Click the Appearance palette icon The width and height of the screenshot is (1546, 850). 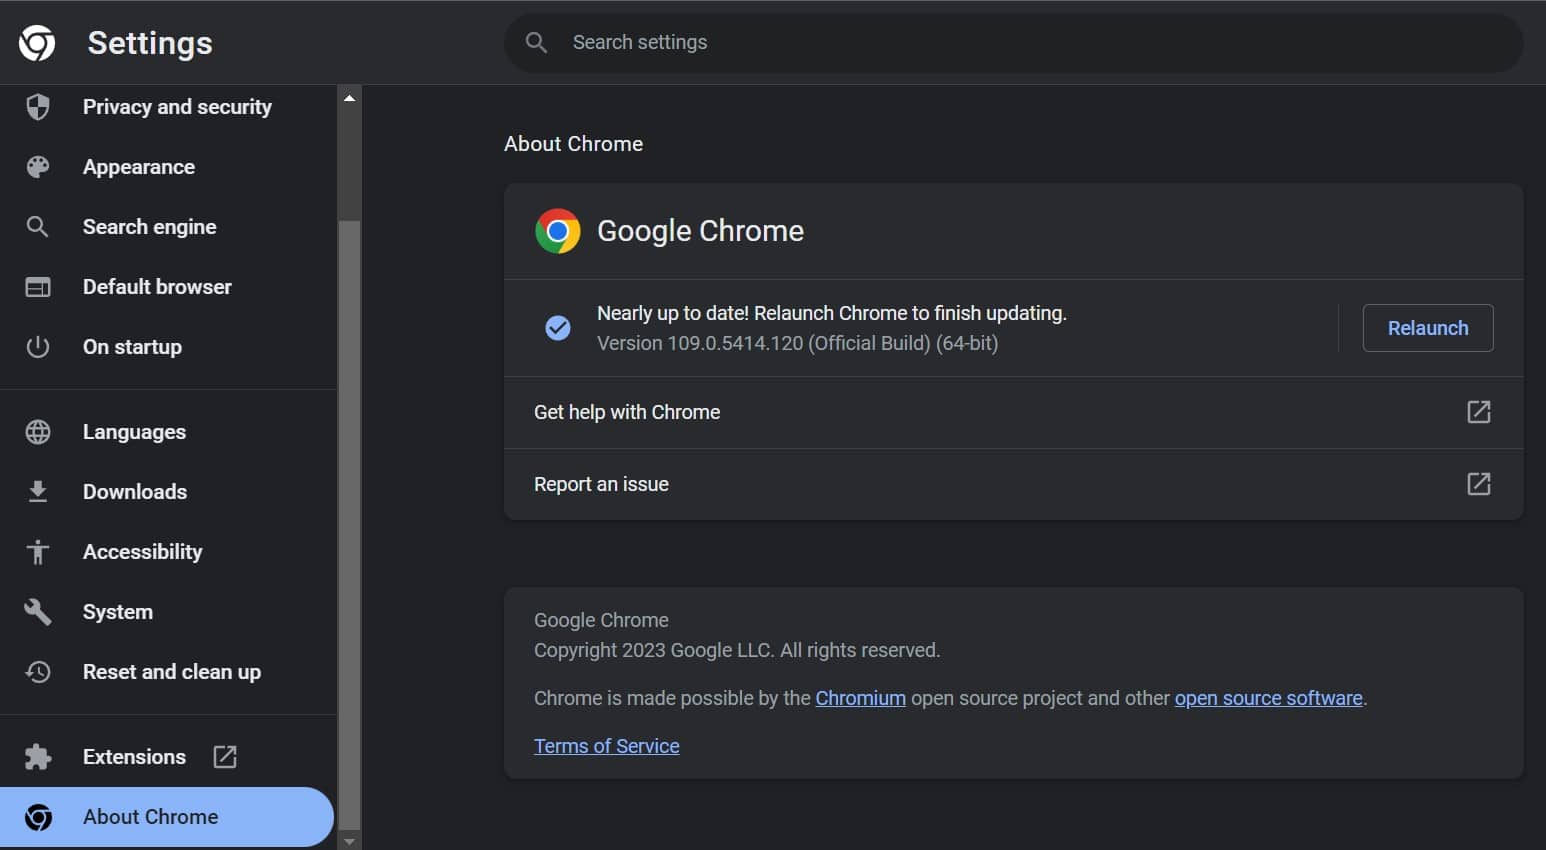tap(37, 167)
